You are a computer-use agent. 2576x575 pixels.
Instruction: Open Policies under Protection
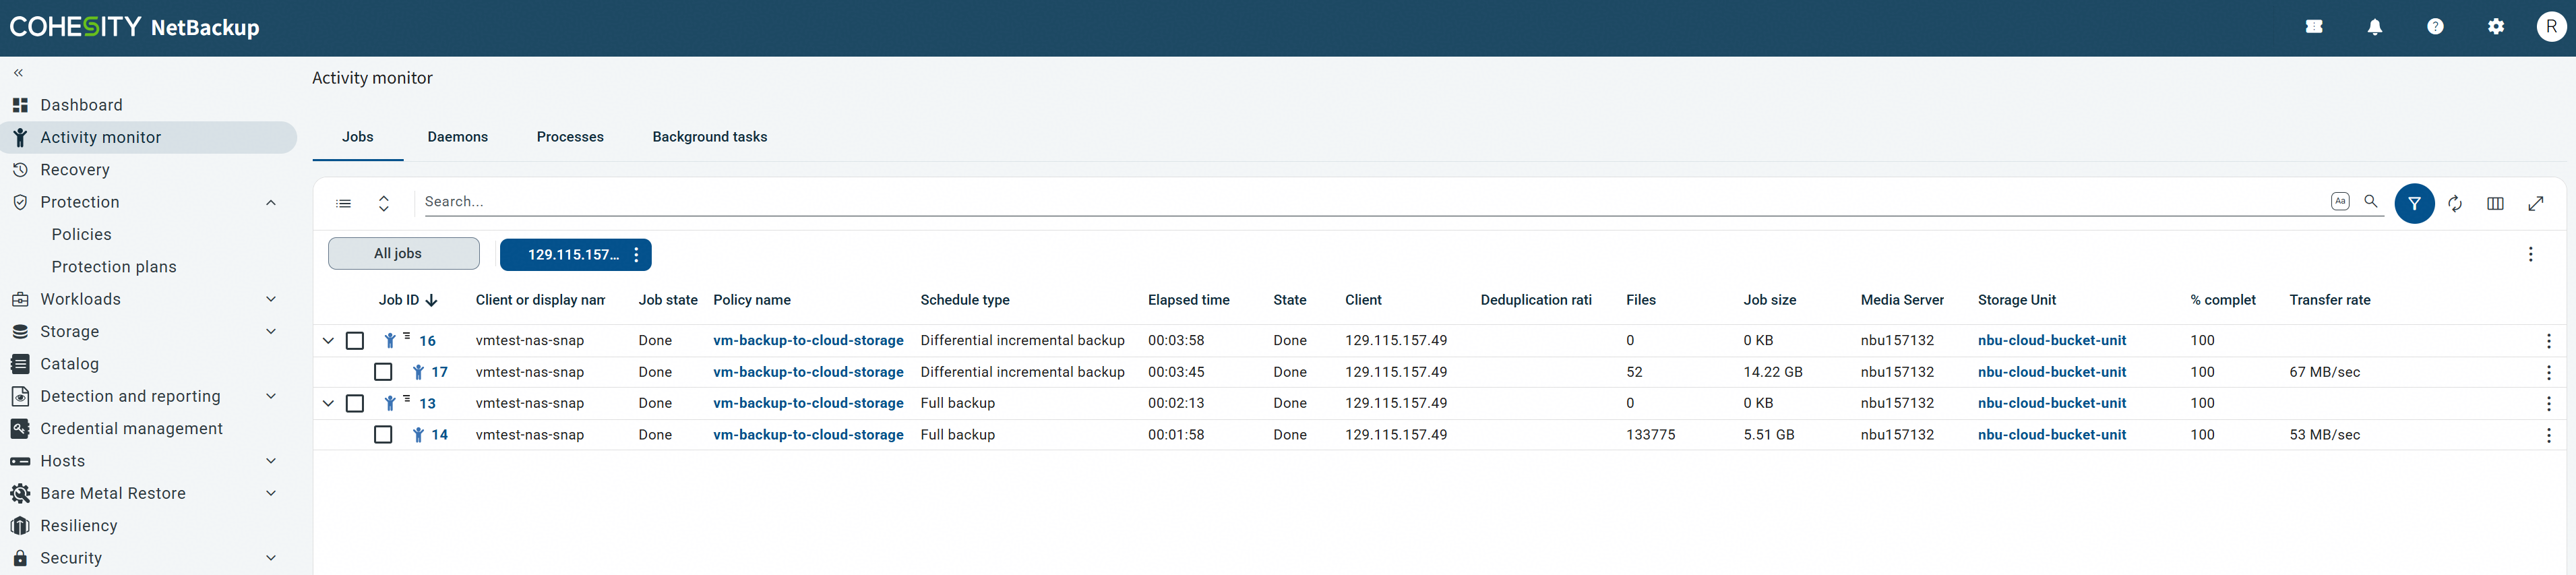point(82,234)
